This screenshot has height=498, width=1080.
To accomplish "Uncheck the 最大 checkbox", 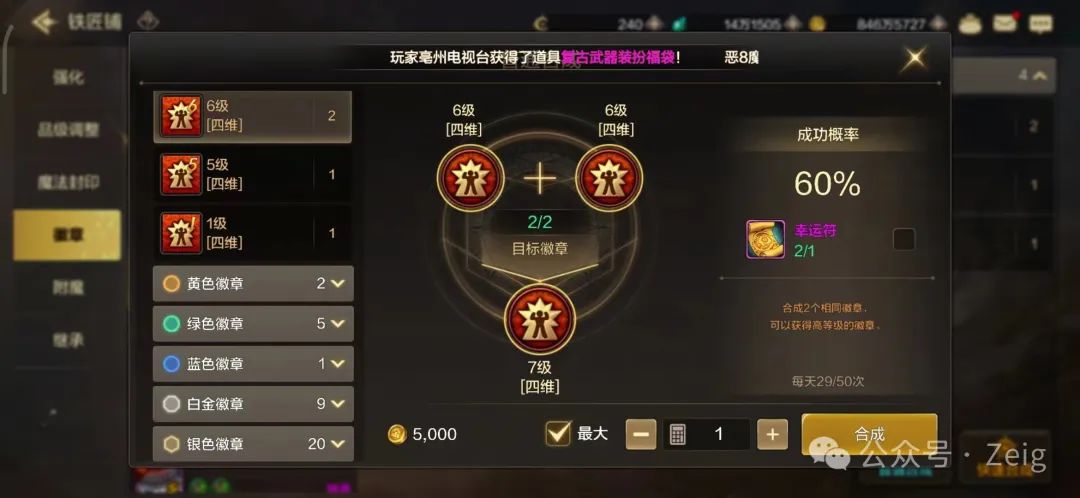I will pos(557,433).
